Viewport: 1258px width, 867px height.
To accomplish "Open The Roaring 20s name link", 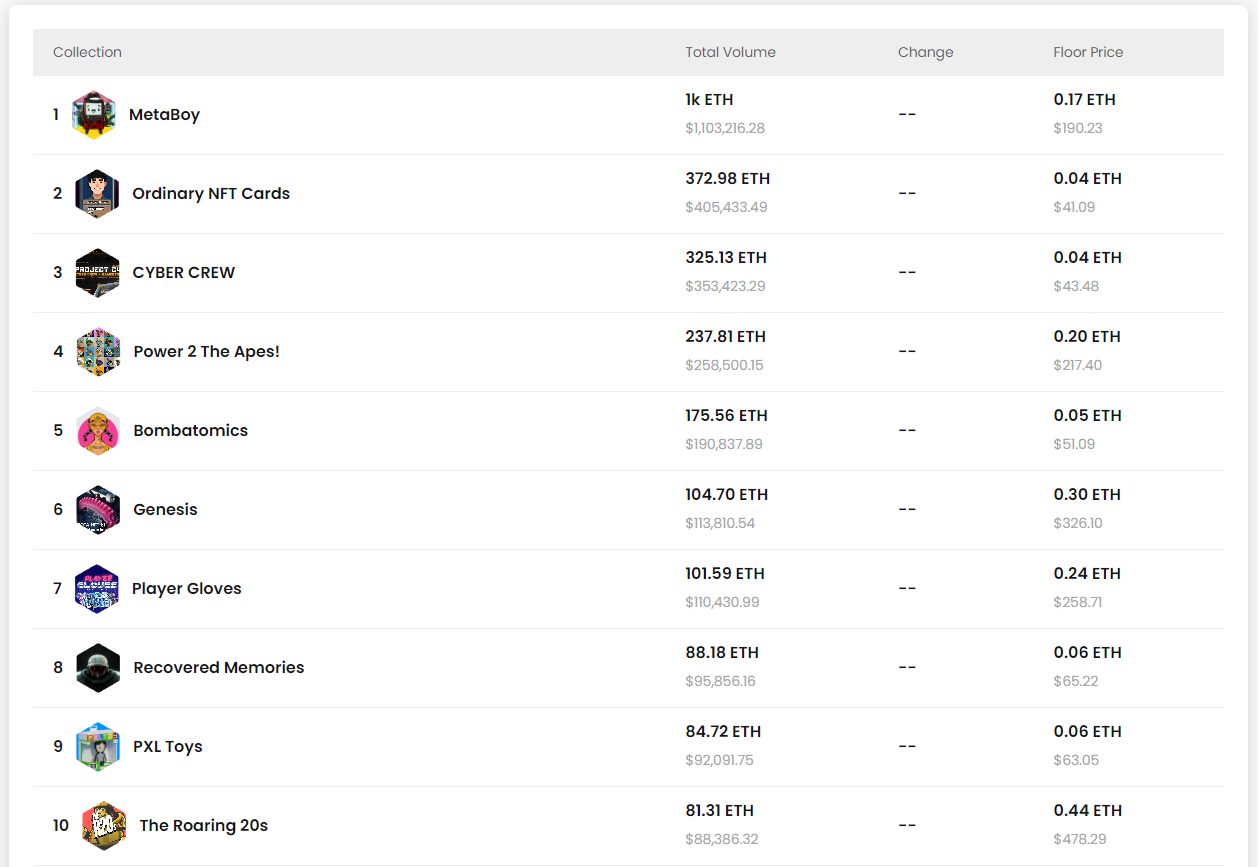I will click(x=203, y=826).
